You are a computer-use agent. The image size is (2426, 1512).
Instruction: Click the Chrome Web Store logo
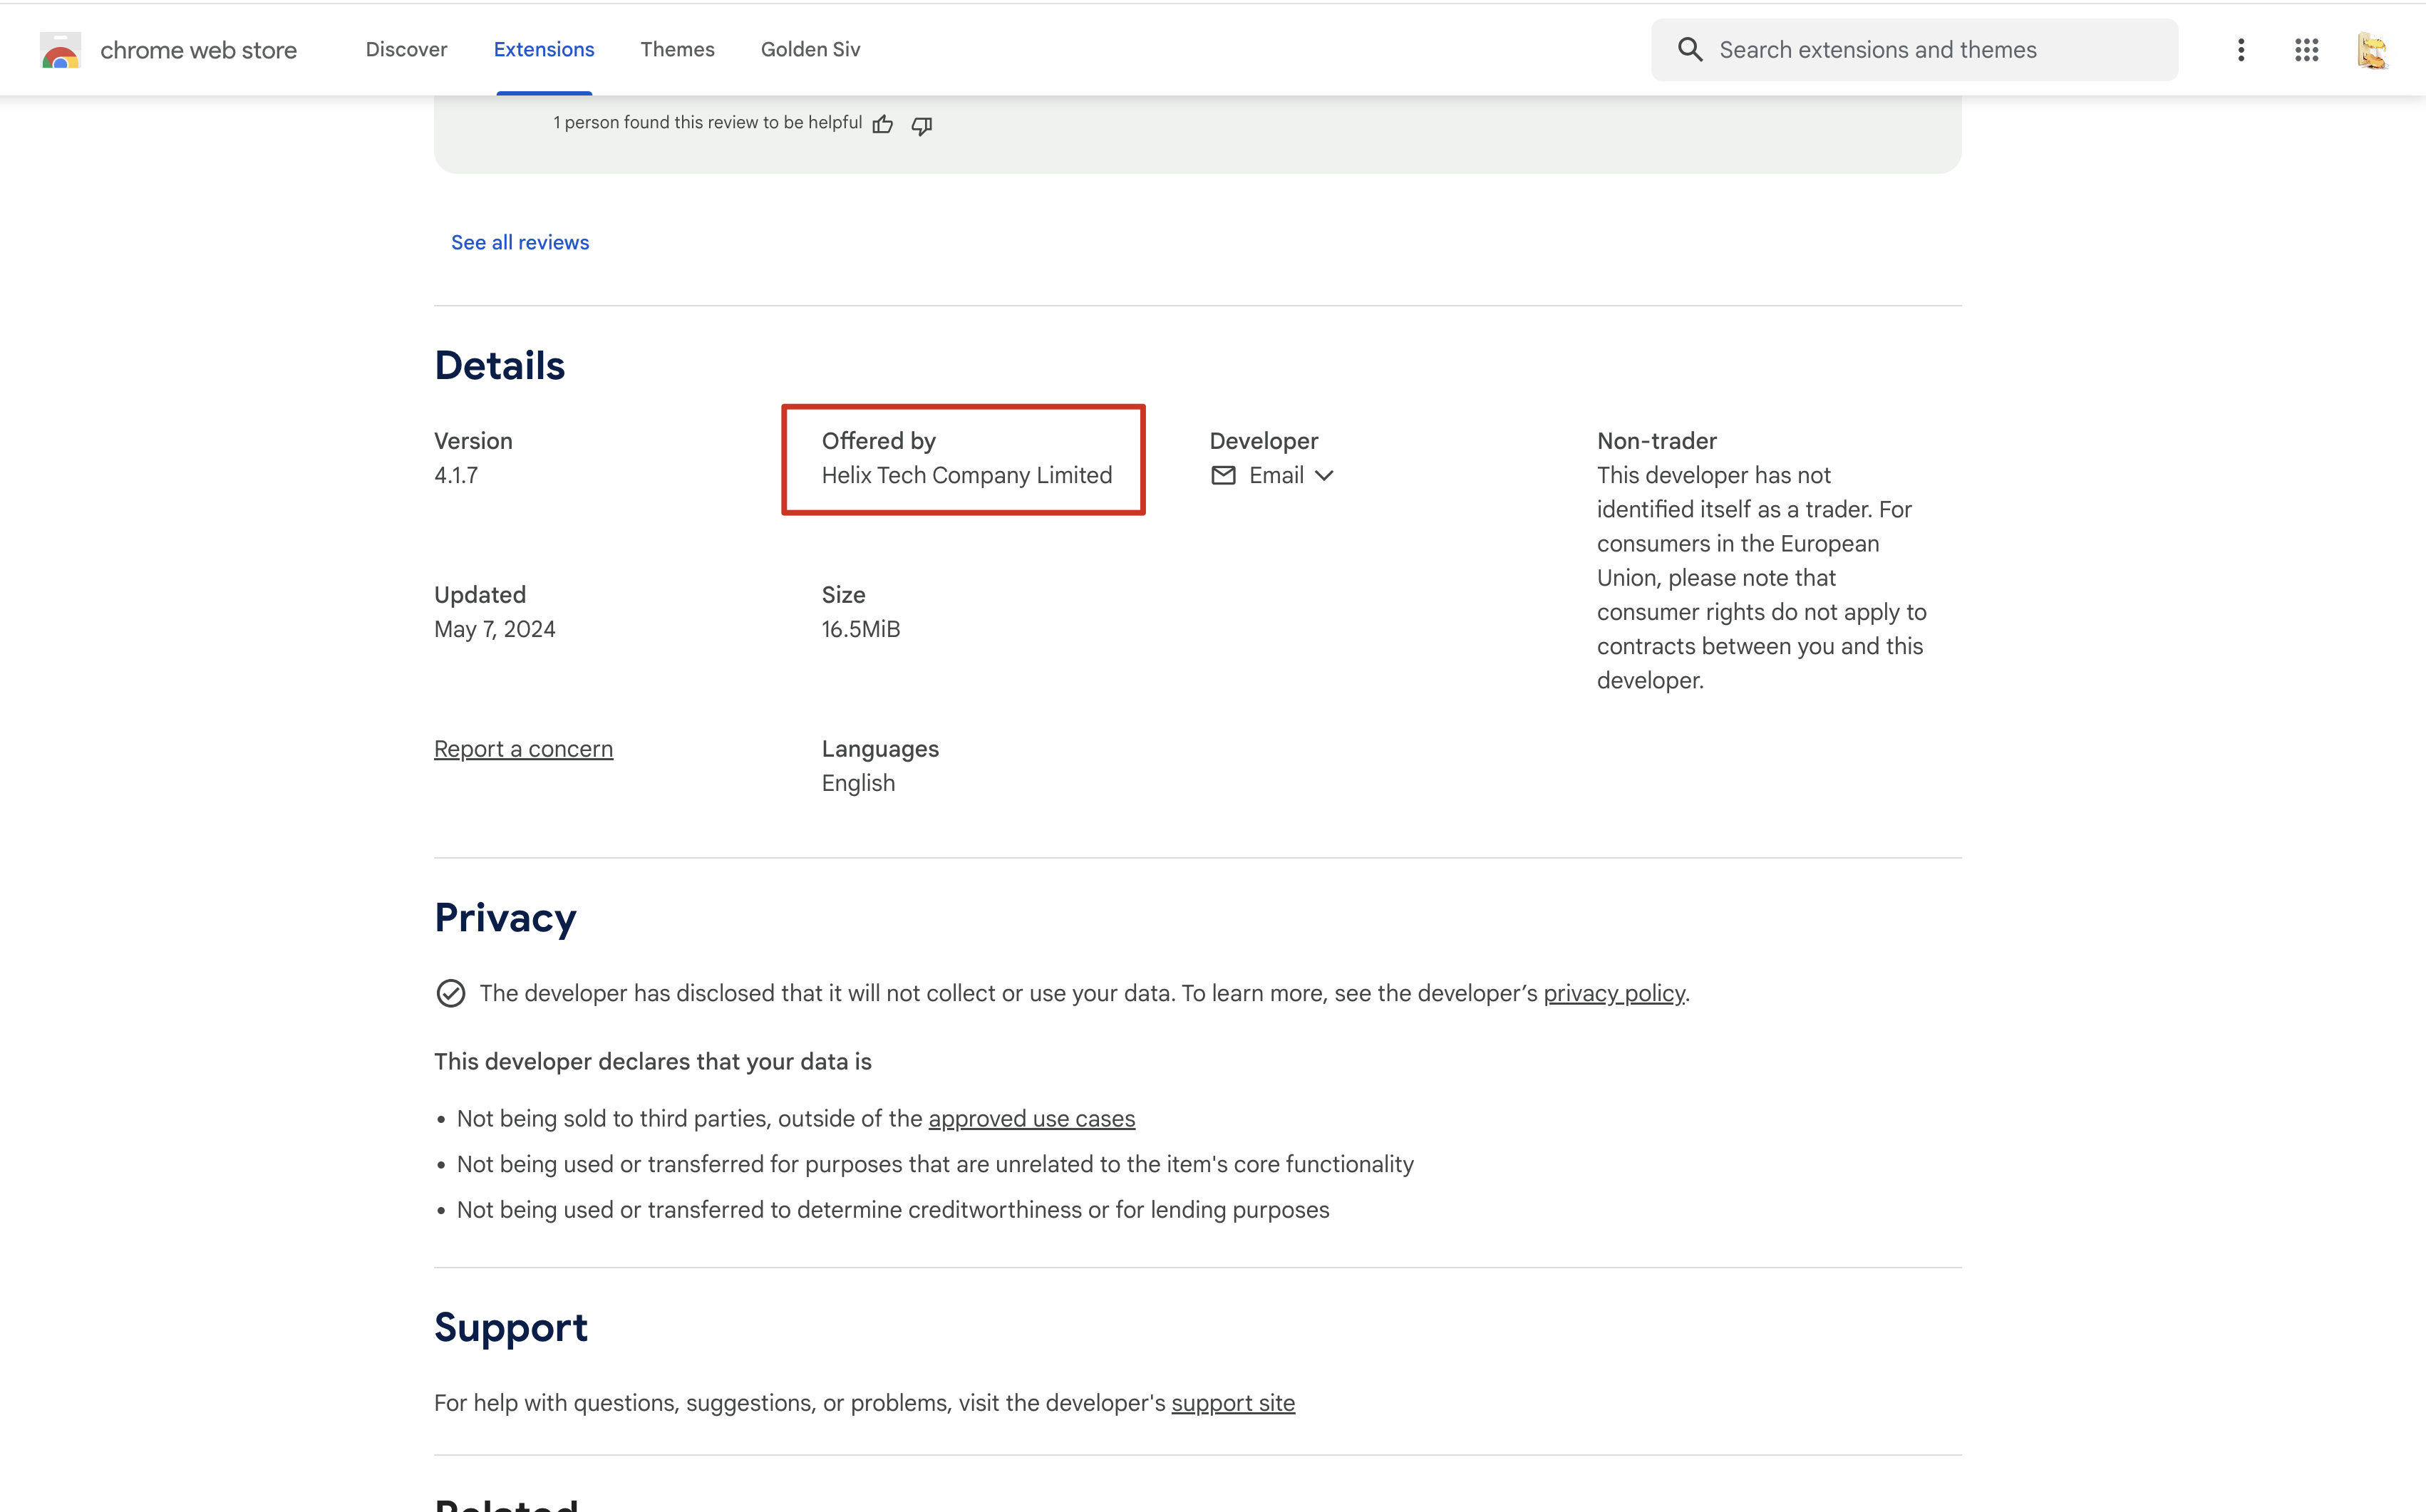60,50
